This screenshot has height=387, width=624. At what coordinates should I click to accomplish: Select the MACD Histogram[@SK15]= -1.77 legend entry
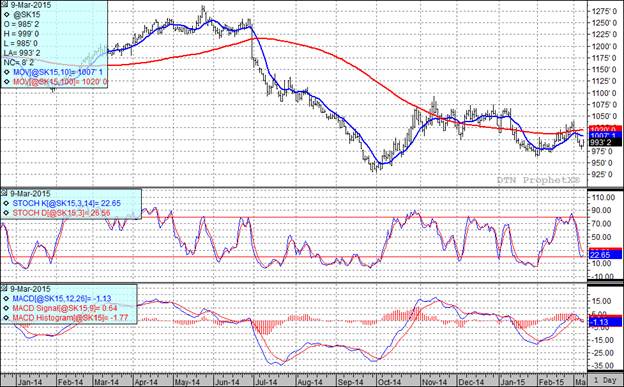[x=70, y=318]
